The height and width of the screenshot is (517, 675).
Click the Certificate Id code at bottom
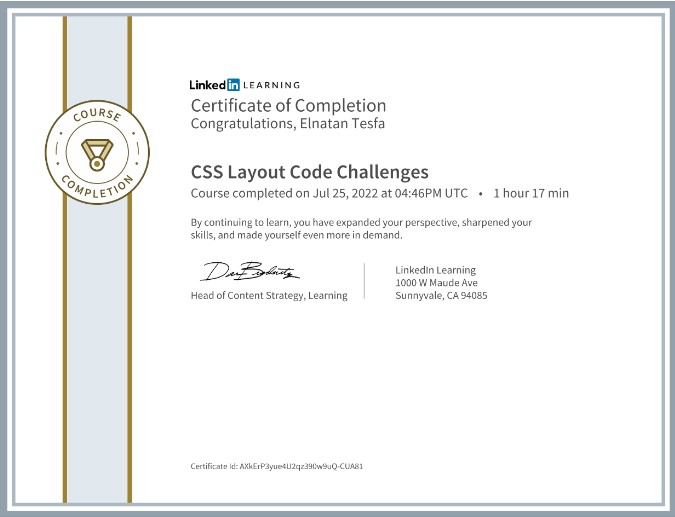[276, 466]
